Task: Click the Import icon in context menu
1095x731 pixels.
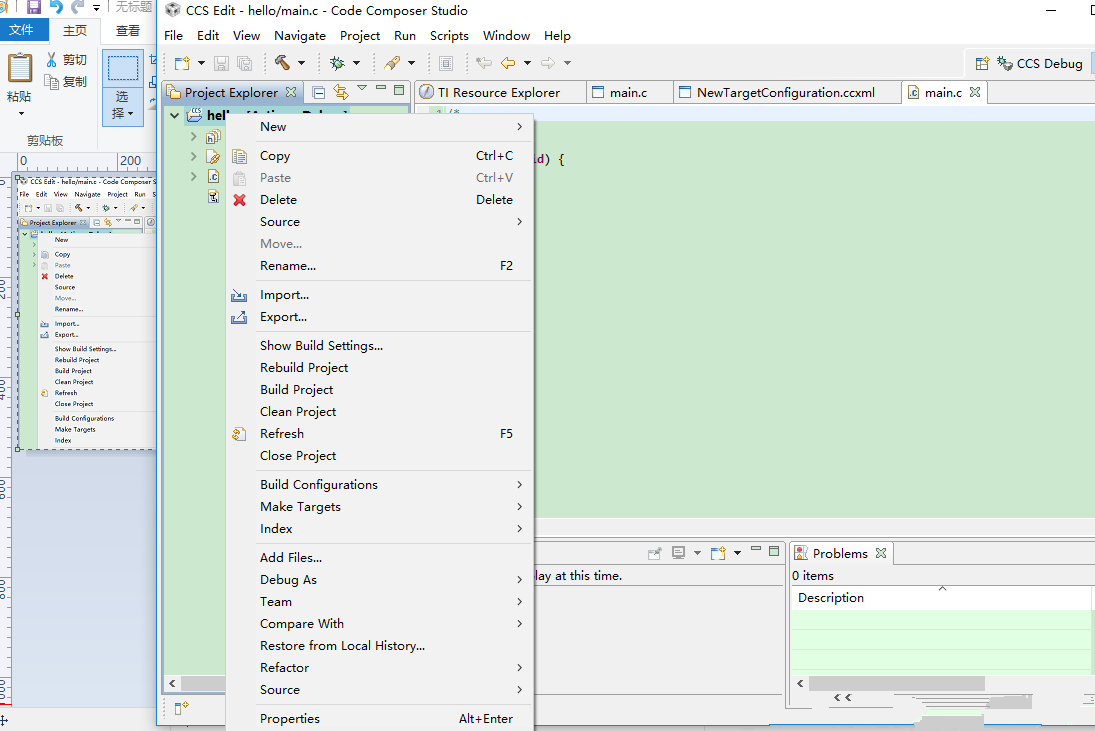Action: coord(239,295)
